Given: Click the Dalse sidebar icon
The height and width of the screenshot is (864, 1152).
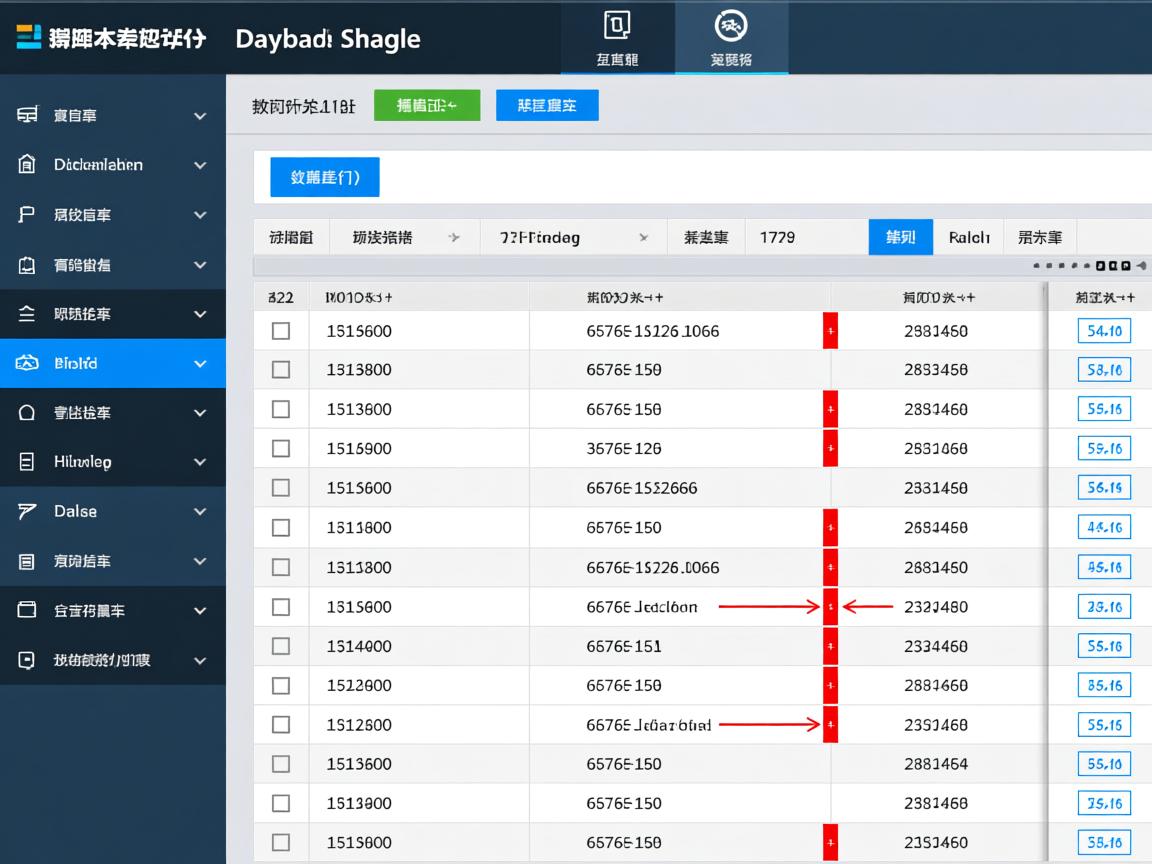Looking at the screenshot, I should click(x=27, y=511).
